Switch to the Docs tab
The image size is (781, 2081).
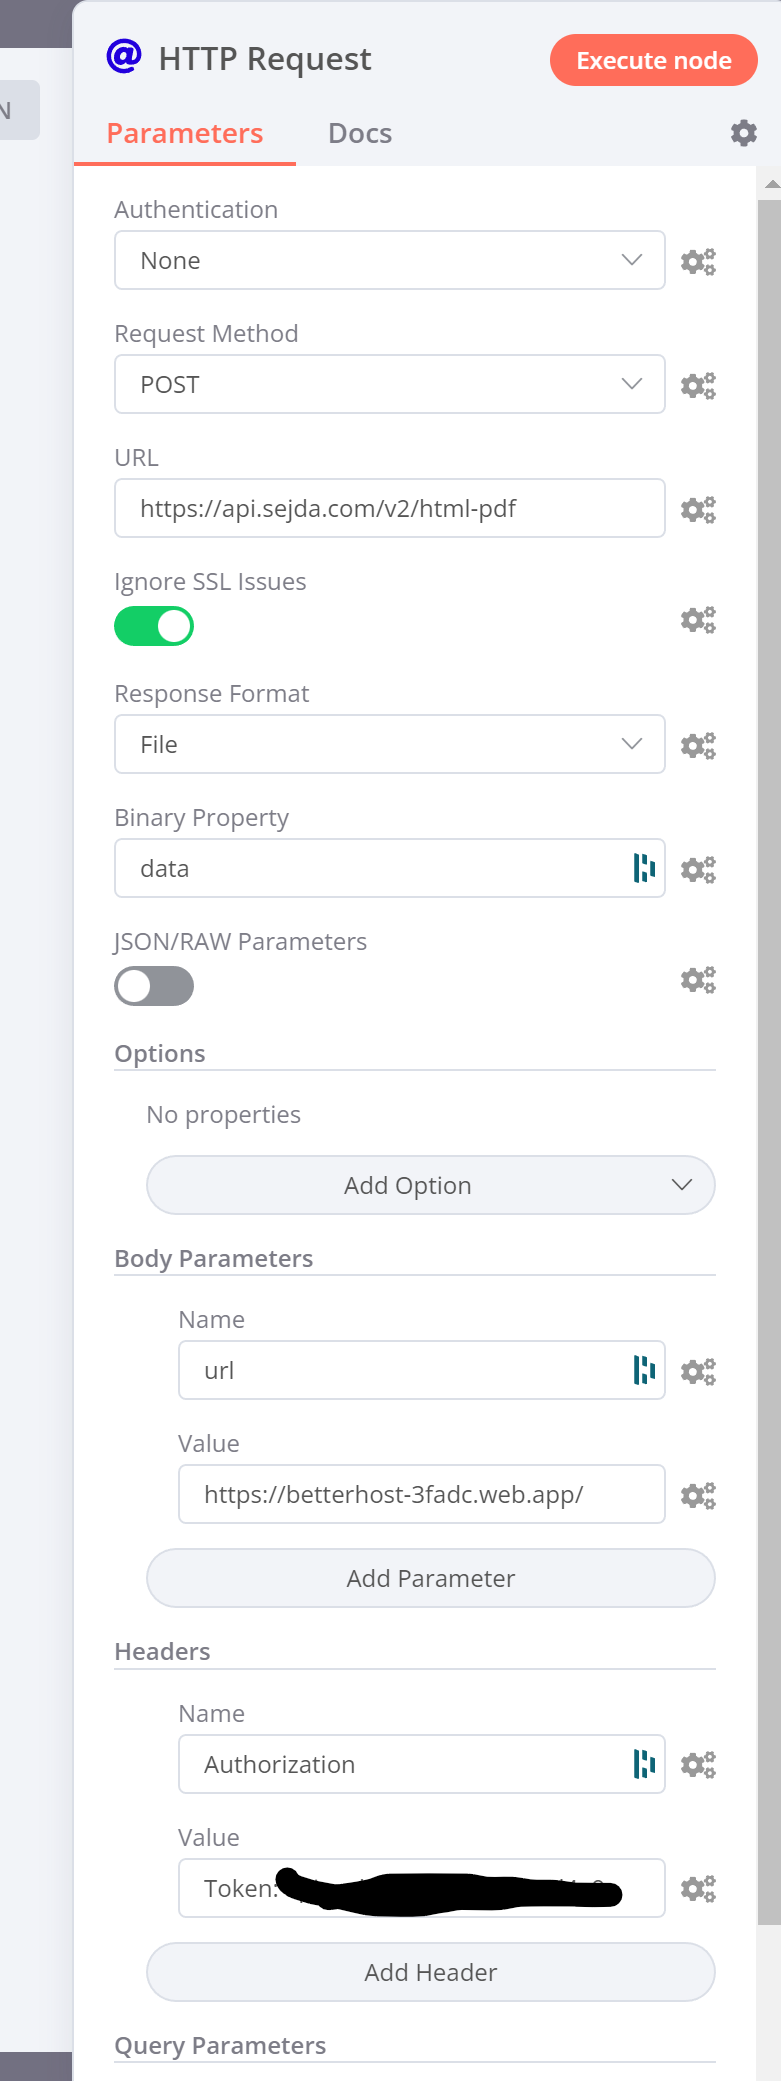tap(360, 134)
